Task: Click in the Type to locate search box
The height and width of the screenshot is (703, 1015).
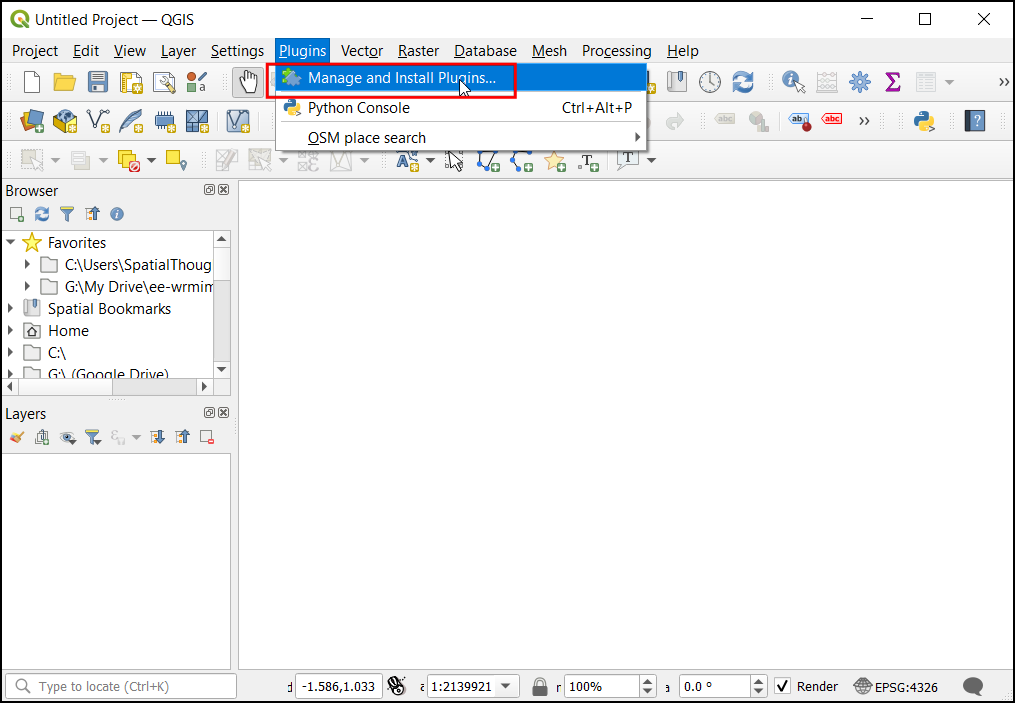Action: (121, 686)
